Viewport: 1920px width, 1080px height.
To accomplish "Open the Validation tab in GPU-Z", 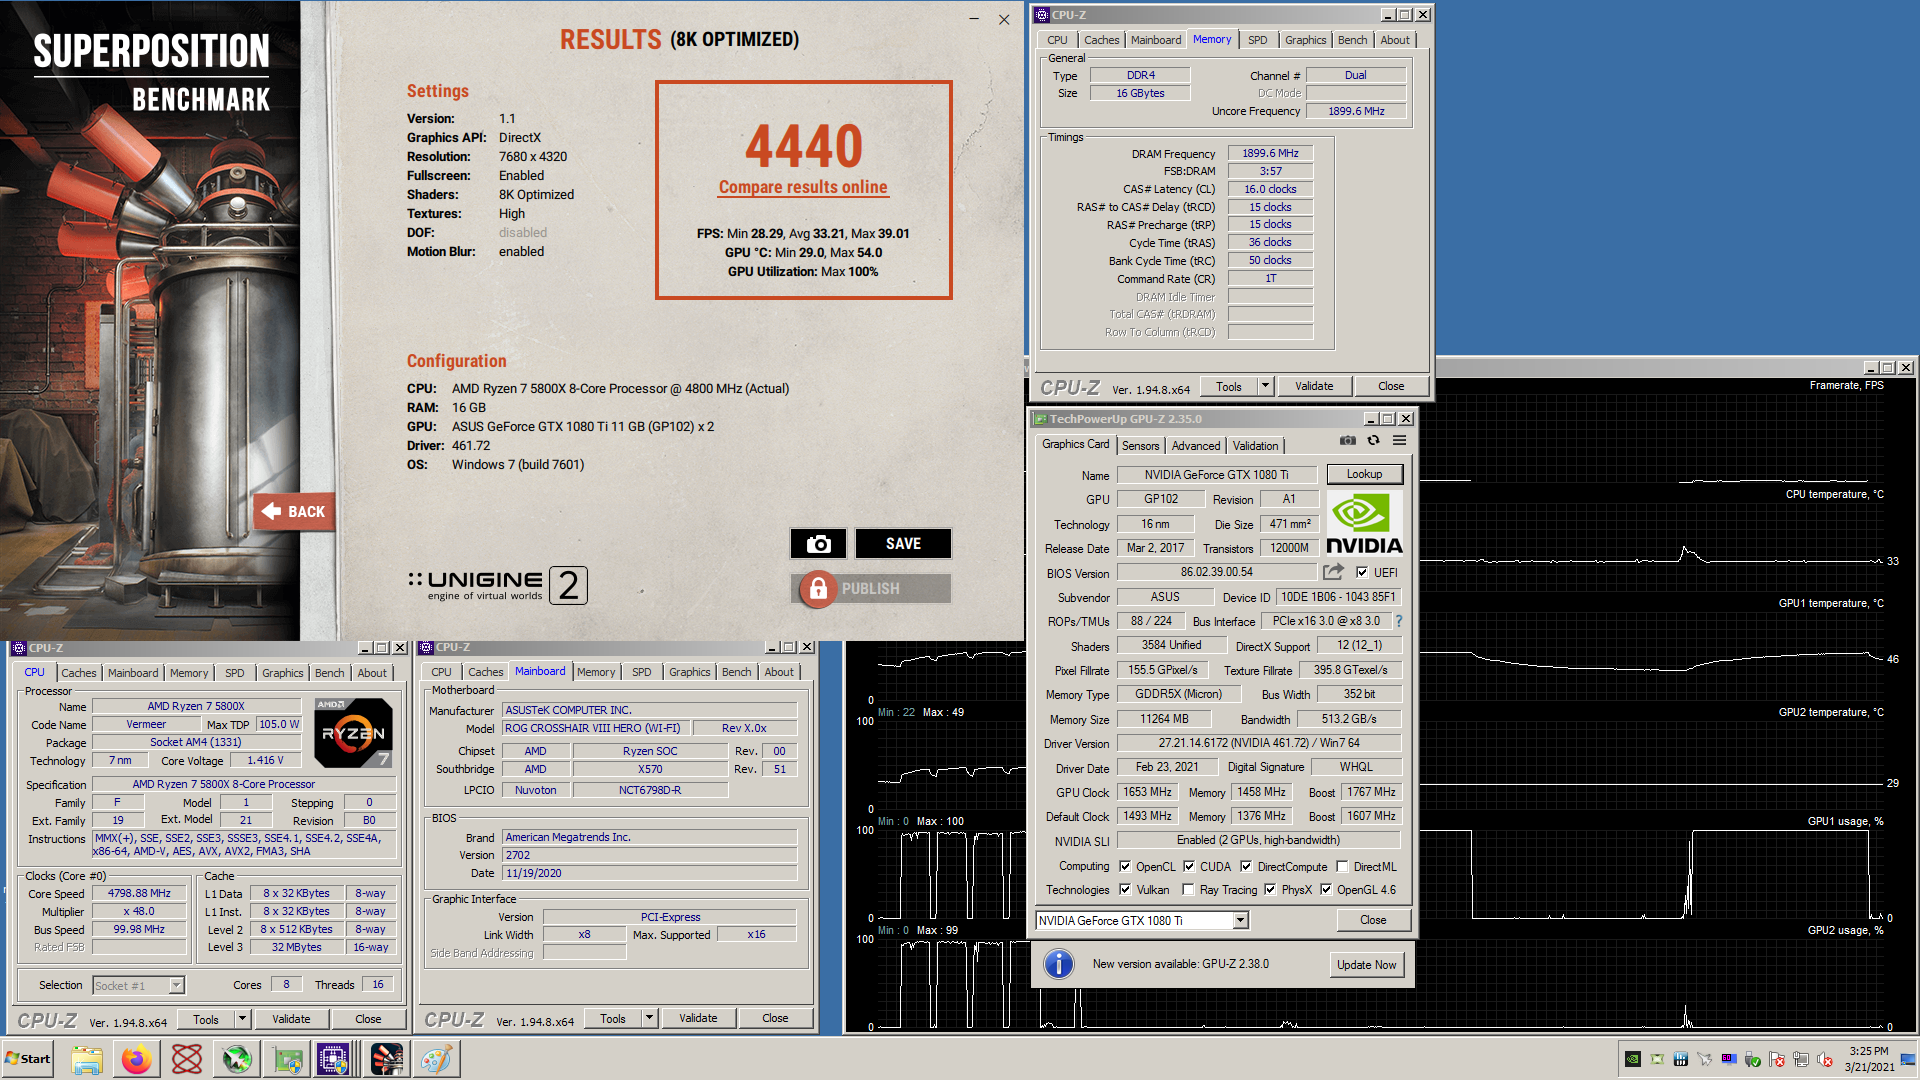I will 1255,445.
